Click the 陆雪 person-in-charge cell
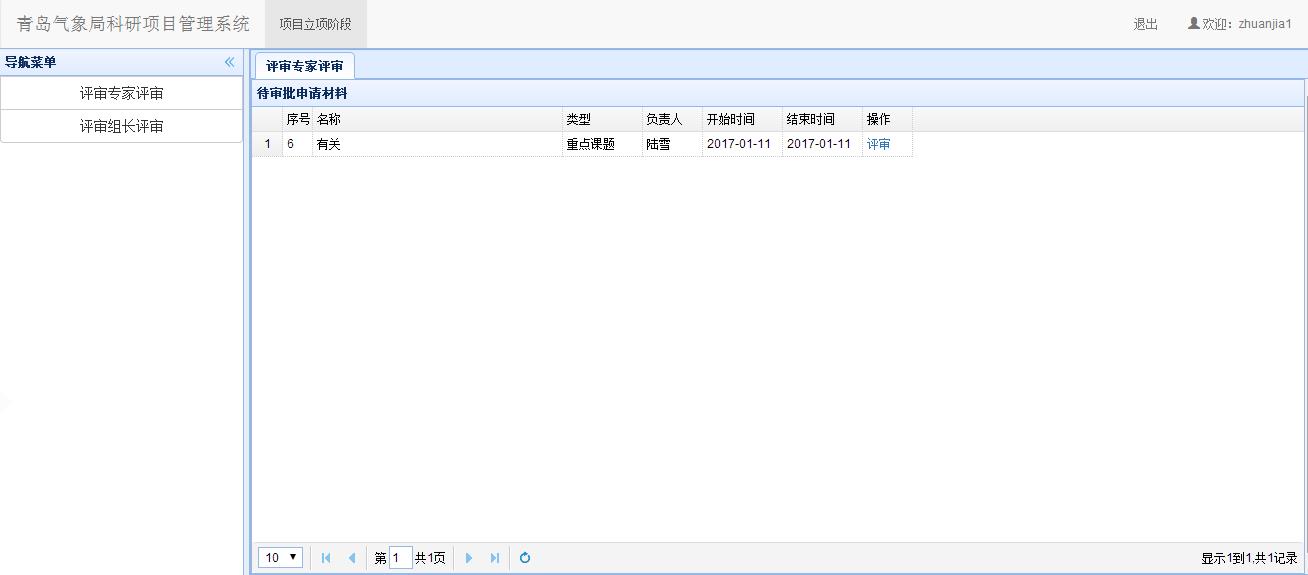1308x575 pixels. 673,144
